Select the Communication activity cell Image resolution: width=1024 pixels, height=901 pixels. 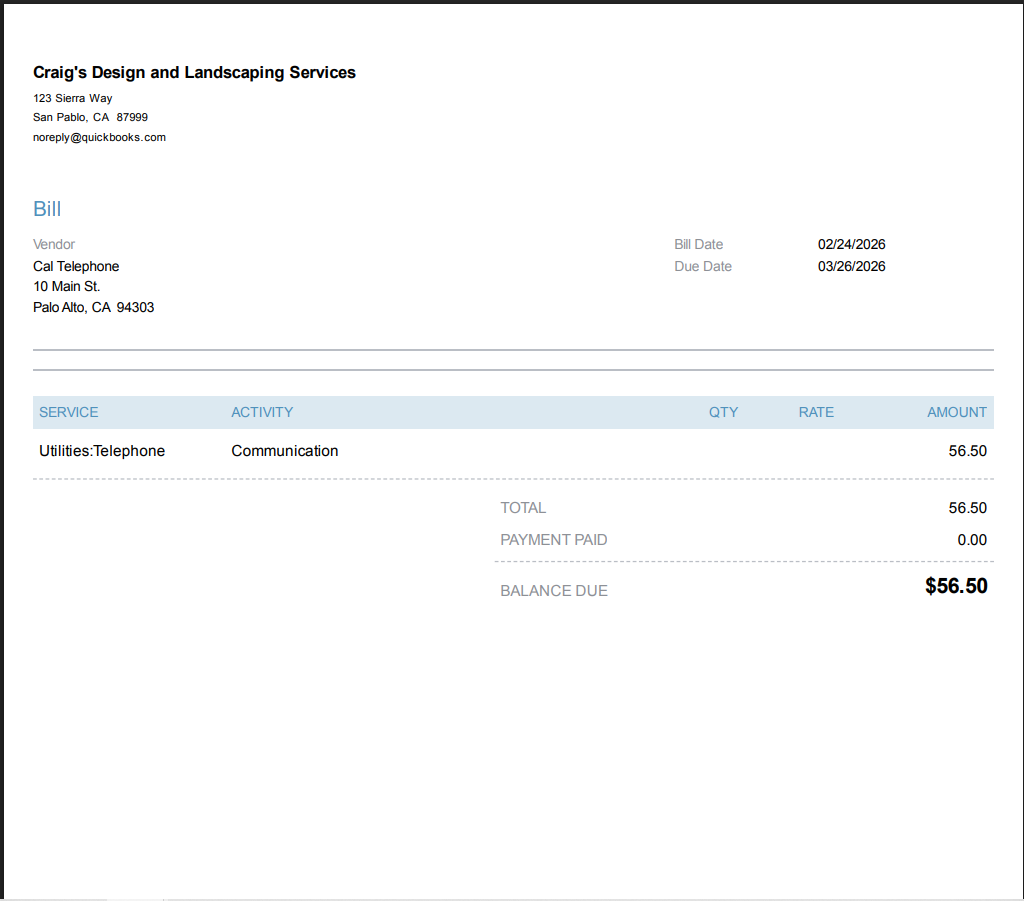tap(285, 451)
